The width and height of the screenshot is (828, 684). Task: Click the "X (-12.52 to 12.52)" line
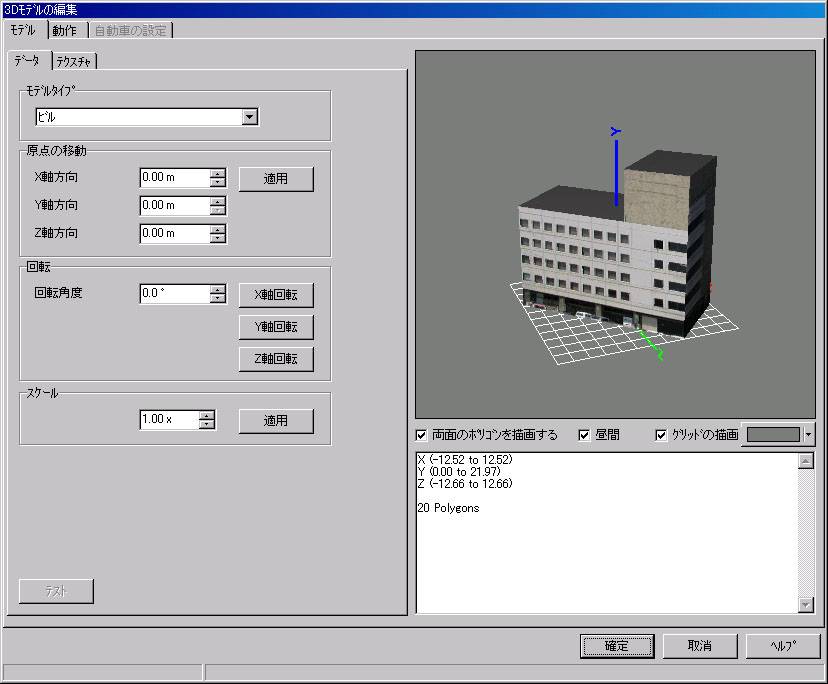(x=465, y=460)
